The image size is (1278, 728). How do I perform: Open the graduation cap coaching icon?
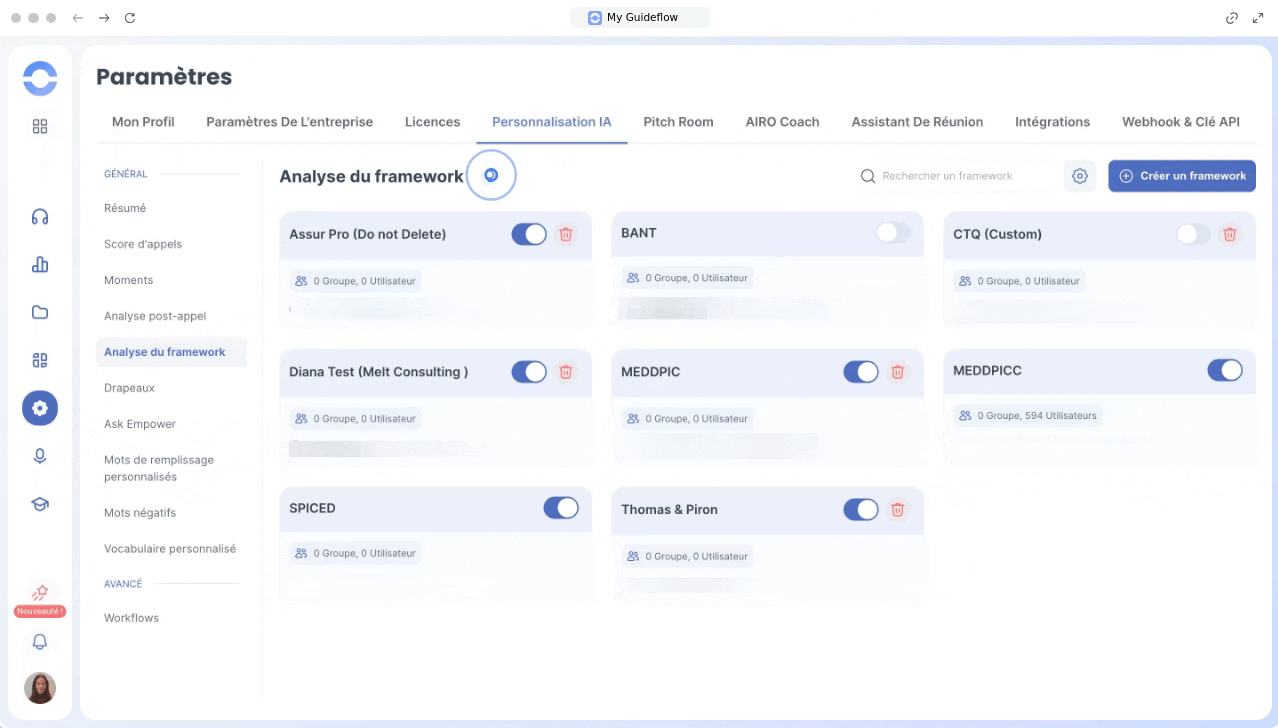40,504
